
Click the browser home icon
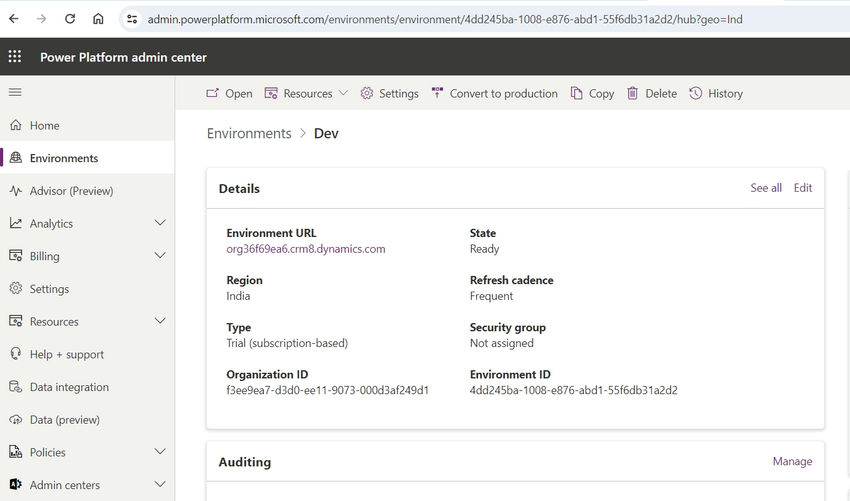pyautogui.click(x=98, y=19)
